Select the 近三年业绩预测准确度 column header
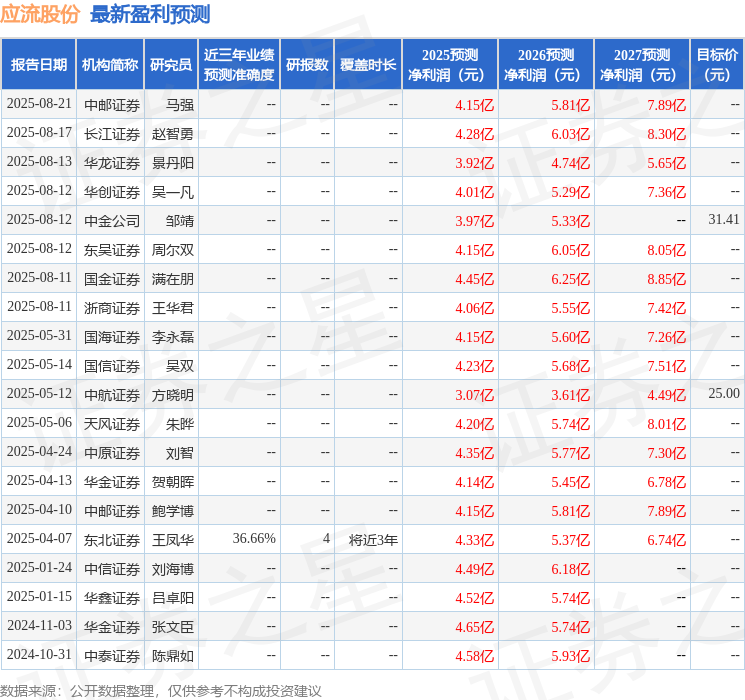Viewport: 745px width, 700px height. point(239,65)
